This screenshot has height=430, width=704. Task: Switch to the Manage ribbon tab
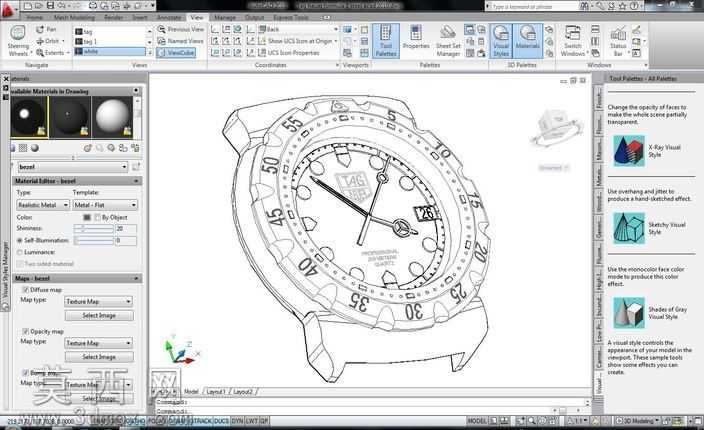[224, 18]
